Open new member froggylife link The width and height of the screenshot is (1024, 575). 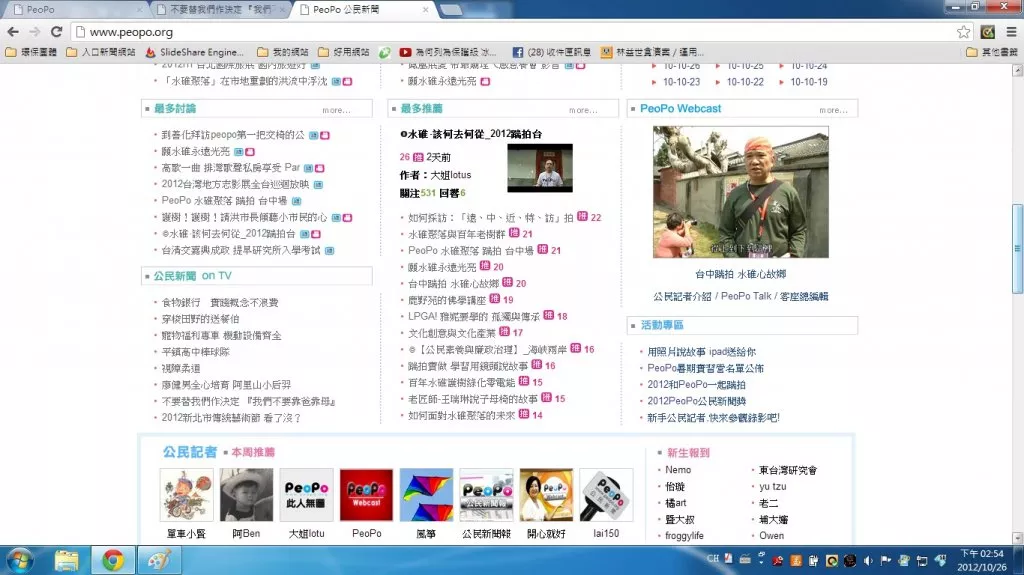(x=684, y=536)
